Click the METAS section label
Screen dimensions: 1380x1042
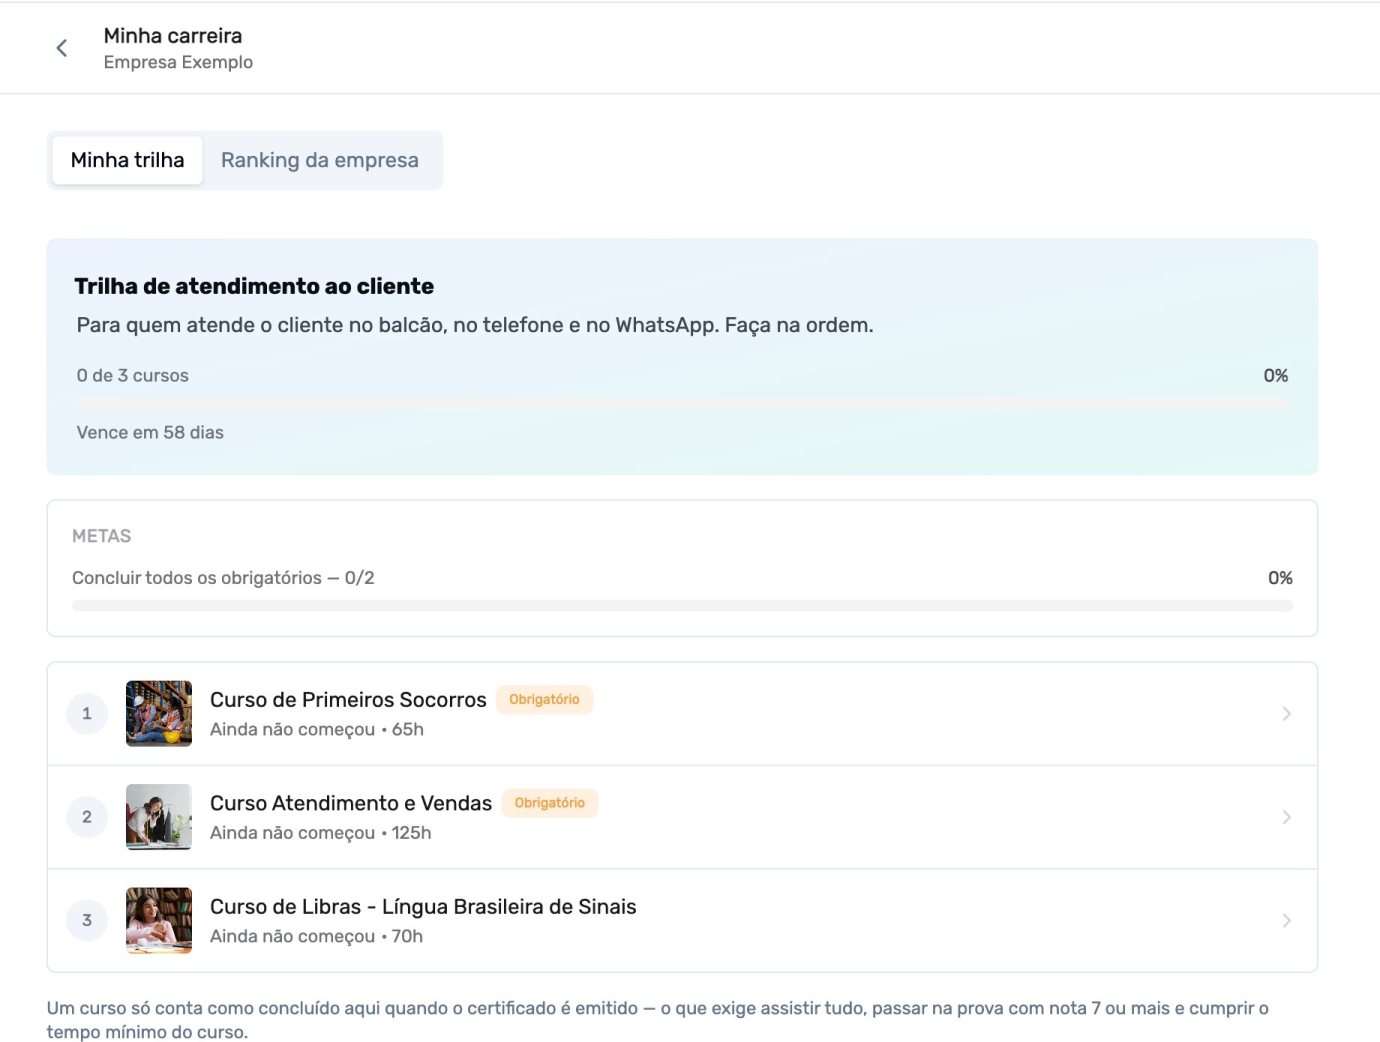[102, 536]
